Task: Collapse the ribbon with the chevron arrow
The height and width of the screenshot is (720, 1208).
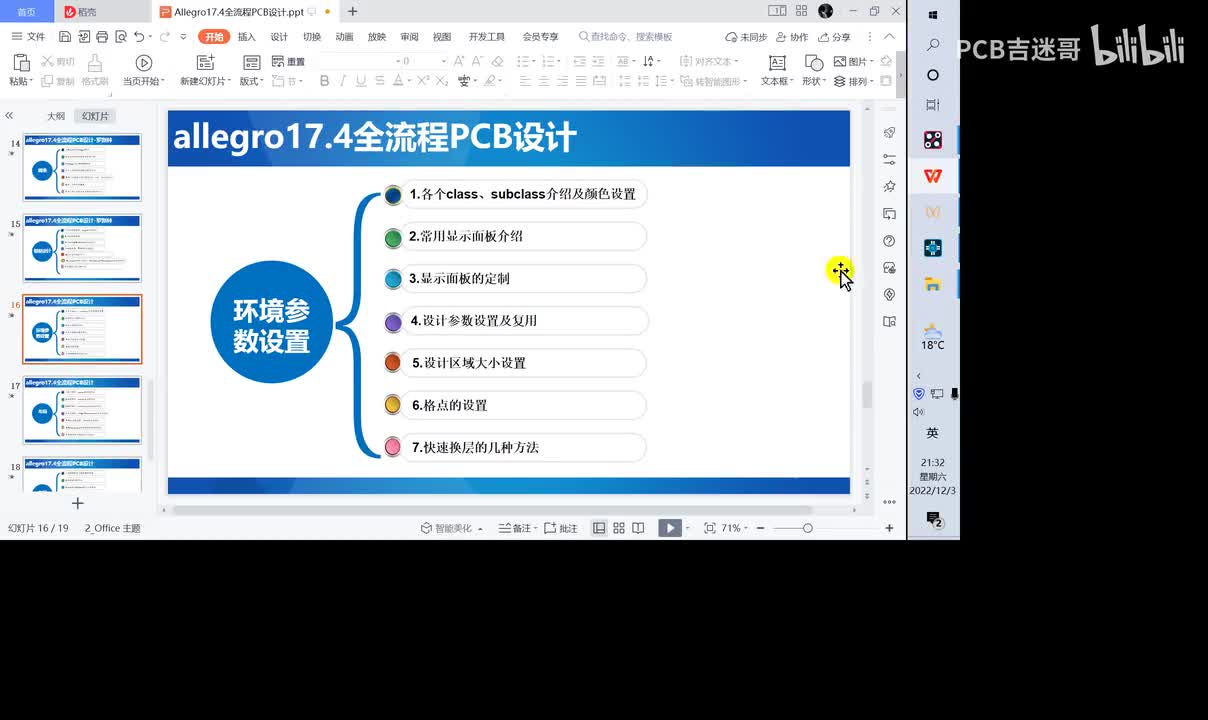Action: (x=889, y=37)
